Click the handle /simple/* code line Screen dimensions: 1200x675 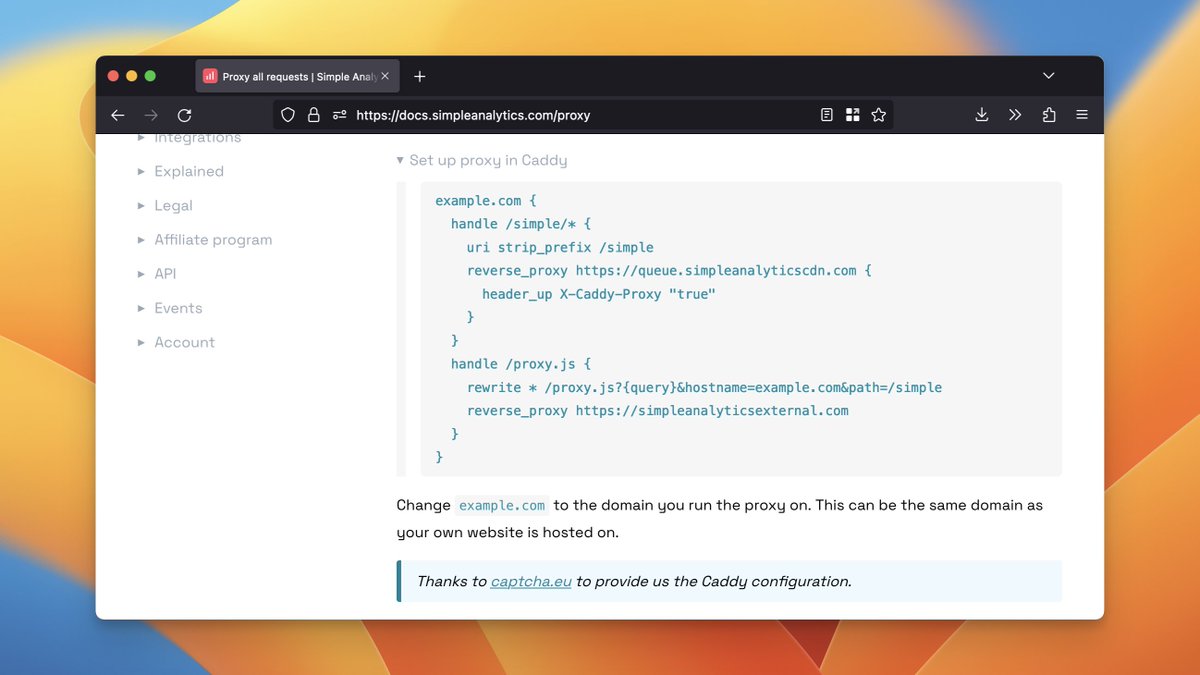(x=521, y=224)
